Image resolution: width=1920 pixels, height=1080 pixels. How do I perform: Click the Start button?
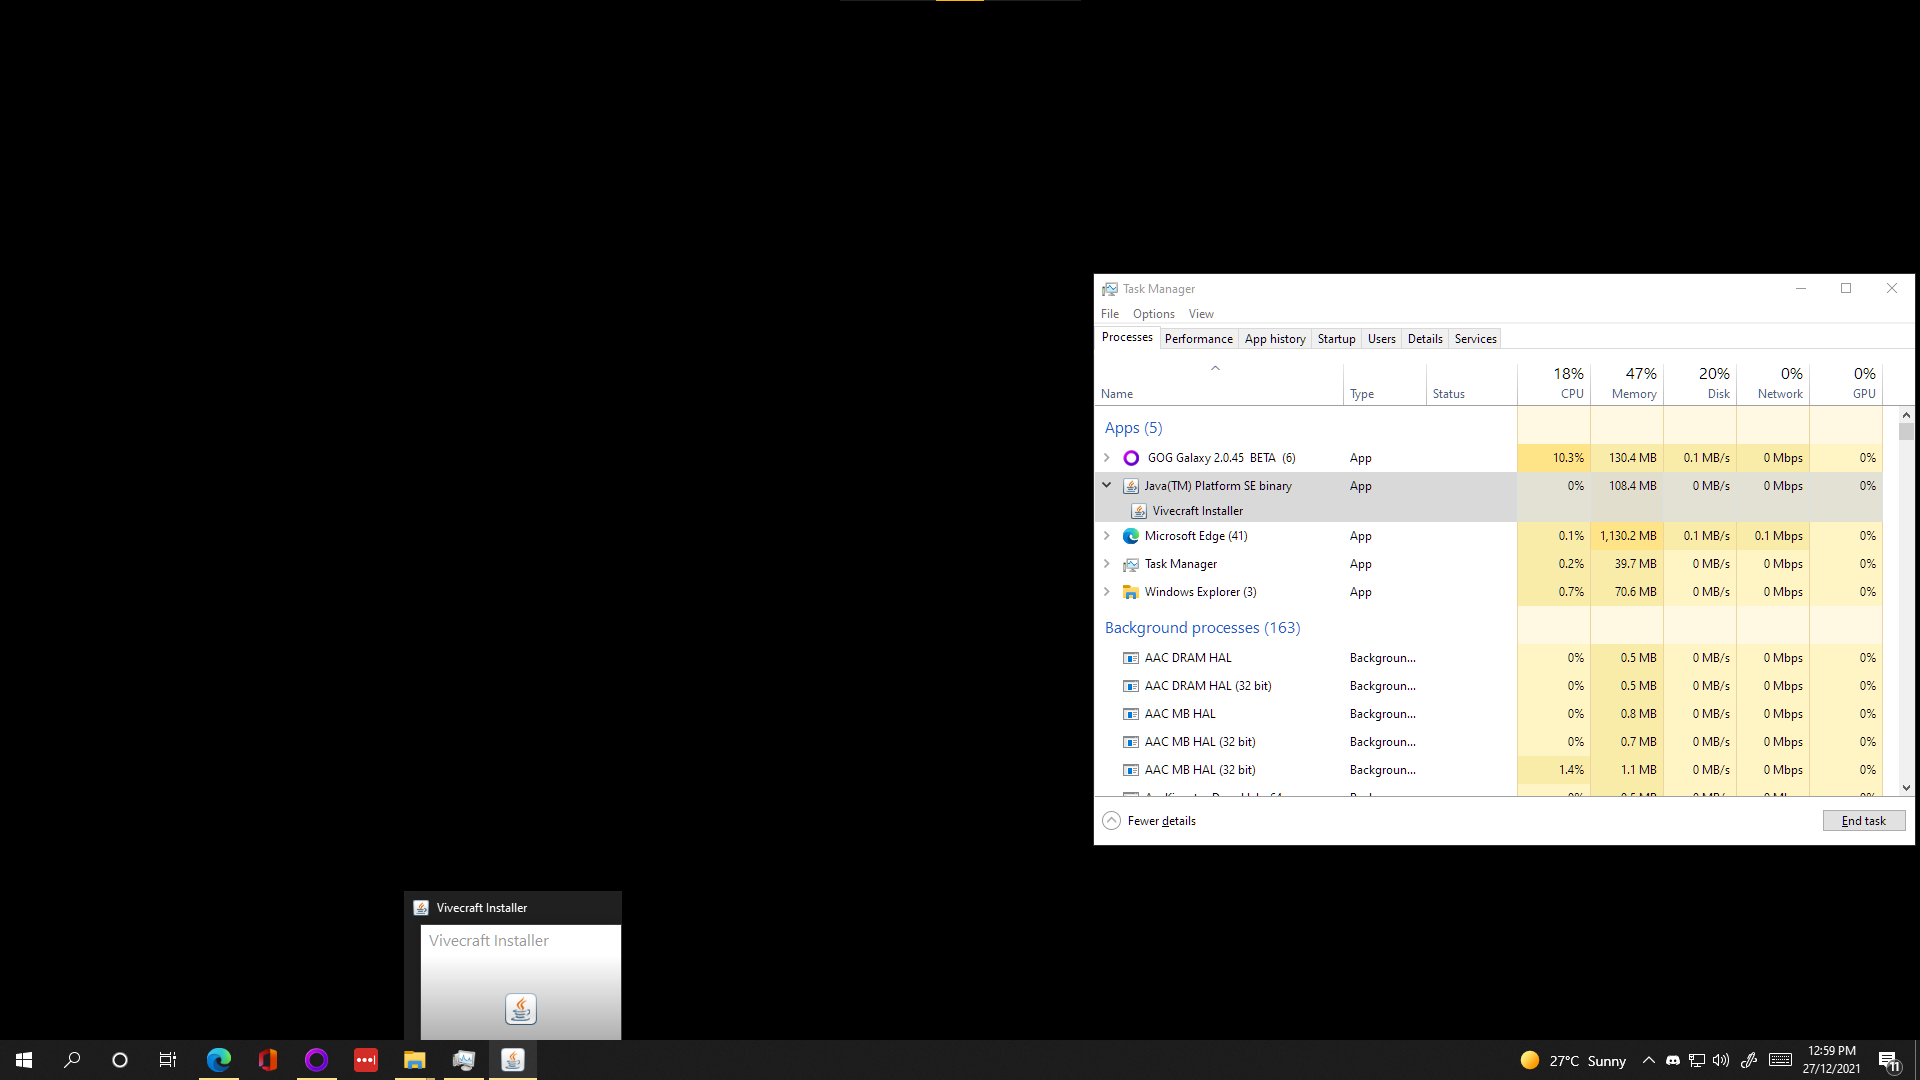tap(23, 1059)
